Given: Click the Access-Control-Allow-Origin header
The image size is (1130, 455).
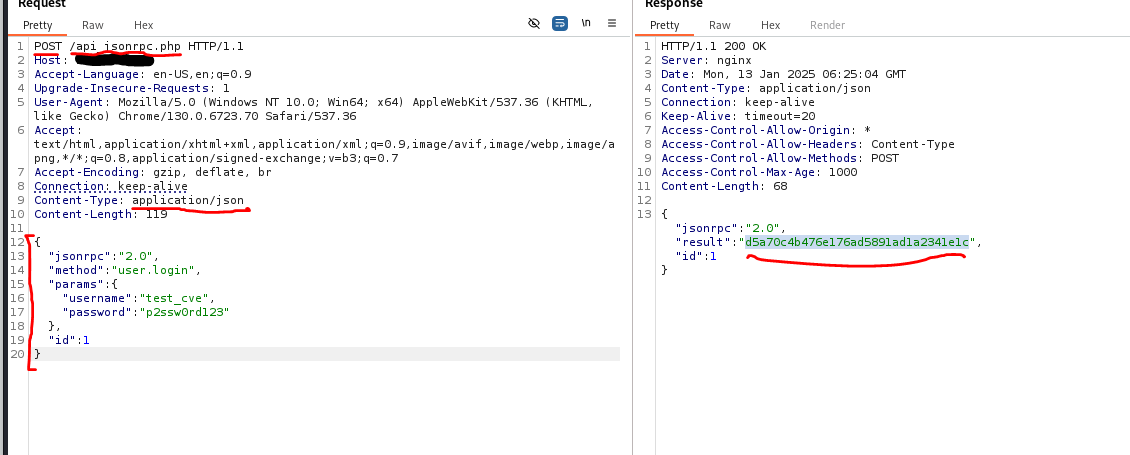Looking at the screenshot, I should [x=766, y=131].
